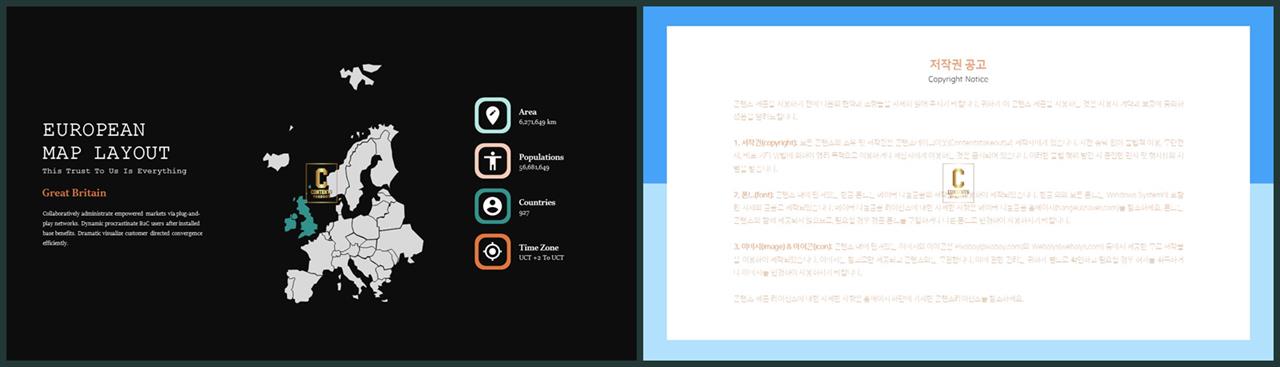Click the "Great Britain" orange heading
Viewport: 1280px width, 367px height.
(74, 192)
